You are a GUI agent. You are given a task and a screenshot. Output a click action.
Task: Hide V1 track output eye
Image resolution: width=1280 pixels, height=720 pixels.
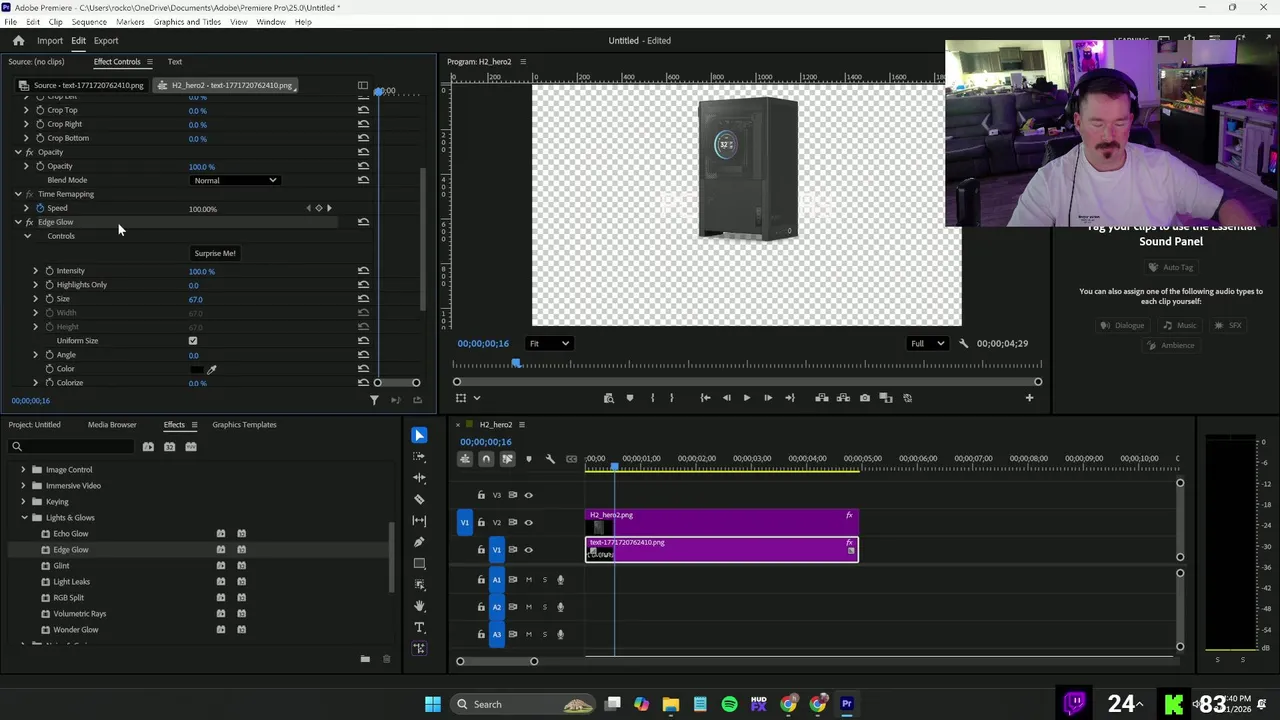(528, 549)
